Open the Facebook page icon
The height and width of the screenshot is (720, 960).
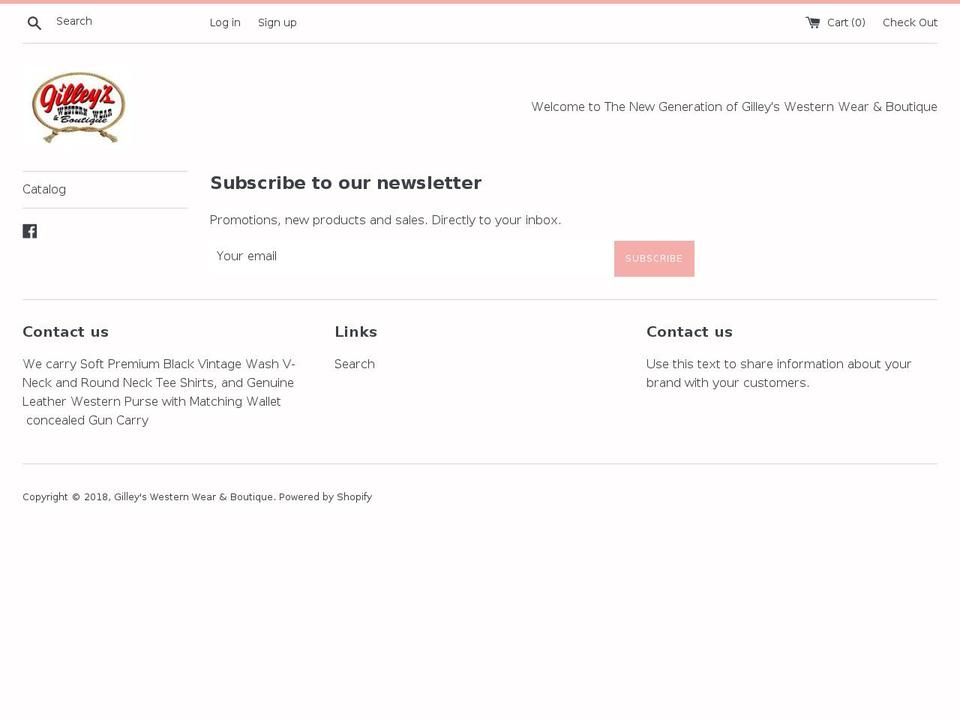[30, 231]
